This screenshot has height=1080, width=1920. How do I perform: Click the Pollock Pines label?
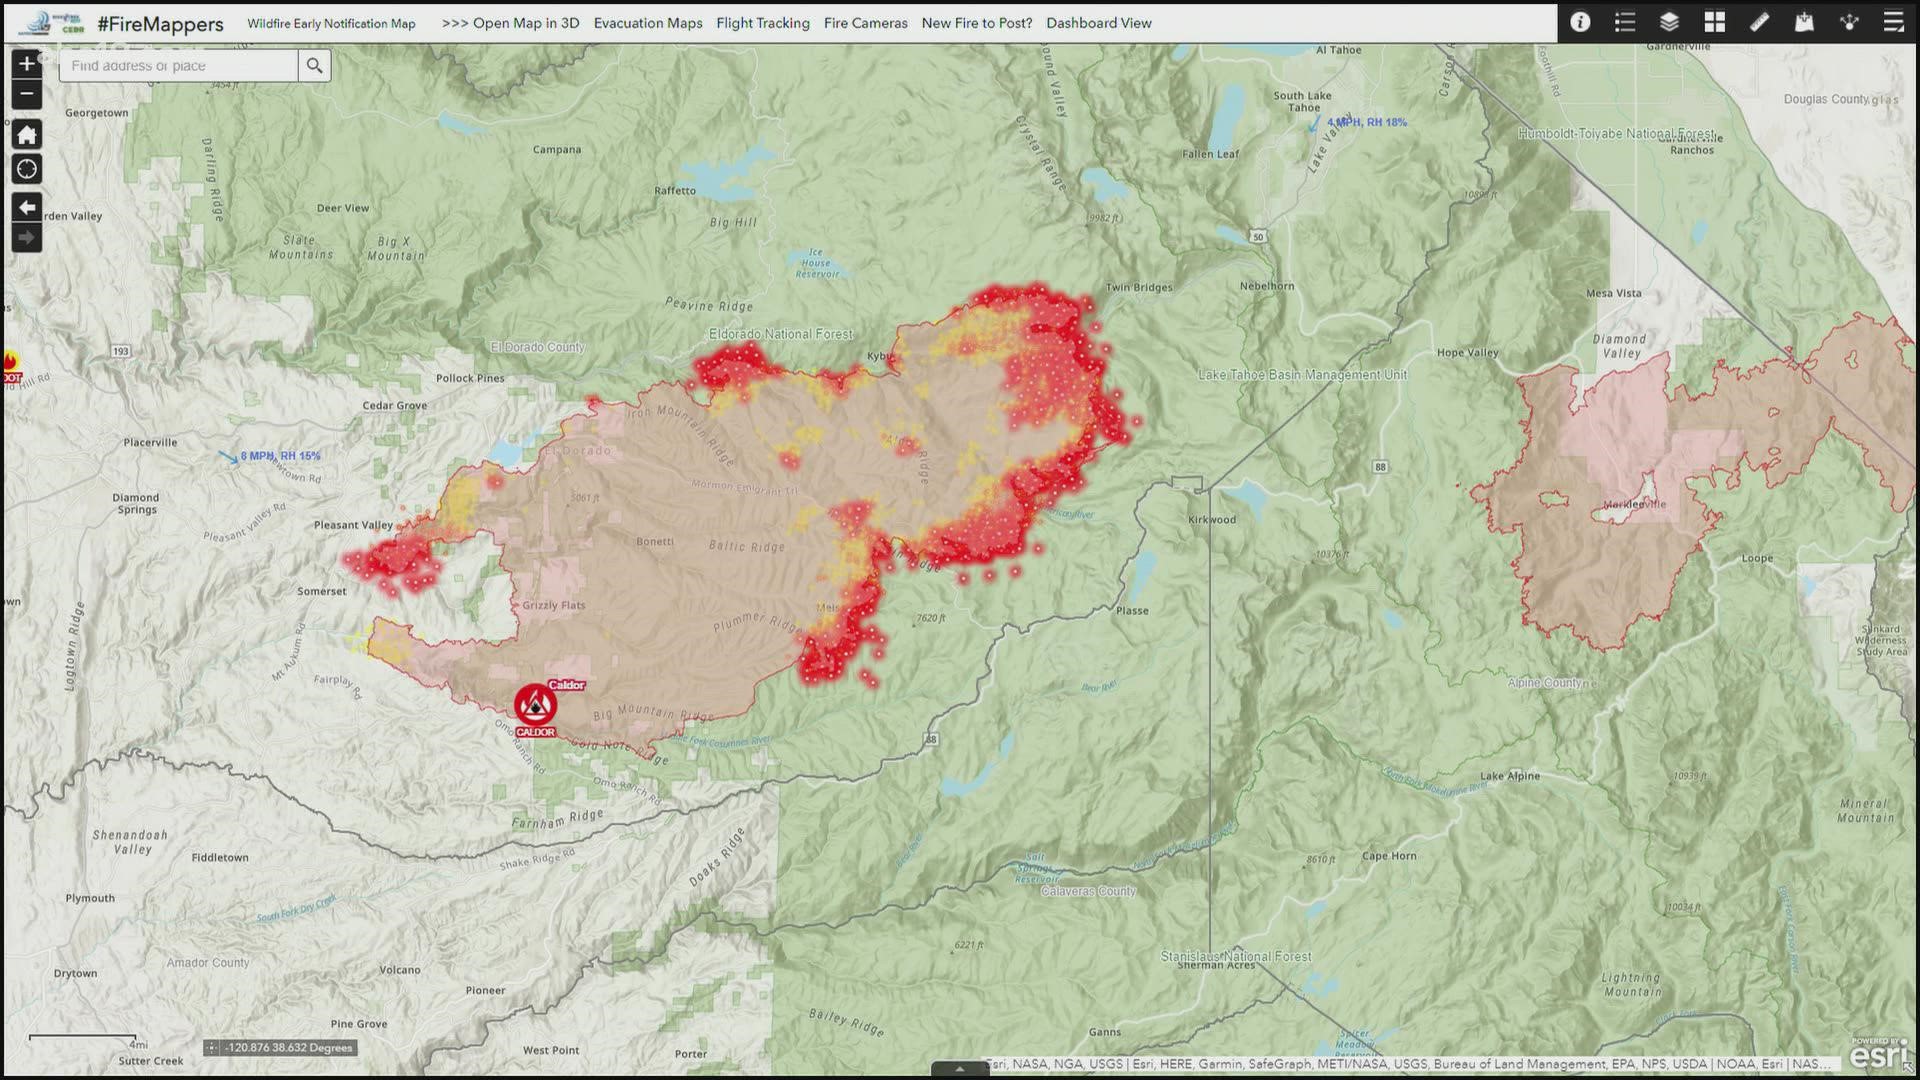pyautogui.click(x=470, y=378)
